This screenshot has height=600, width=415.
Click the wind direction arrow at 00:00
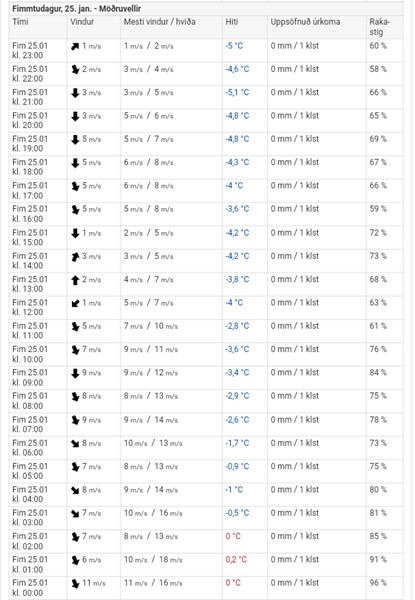point(75,584)
